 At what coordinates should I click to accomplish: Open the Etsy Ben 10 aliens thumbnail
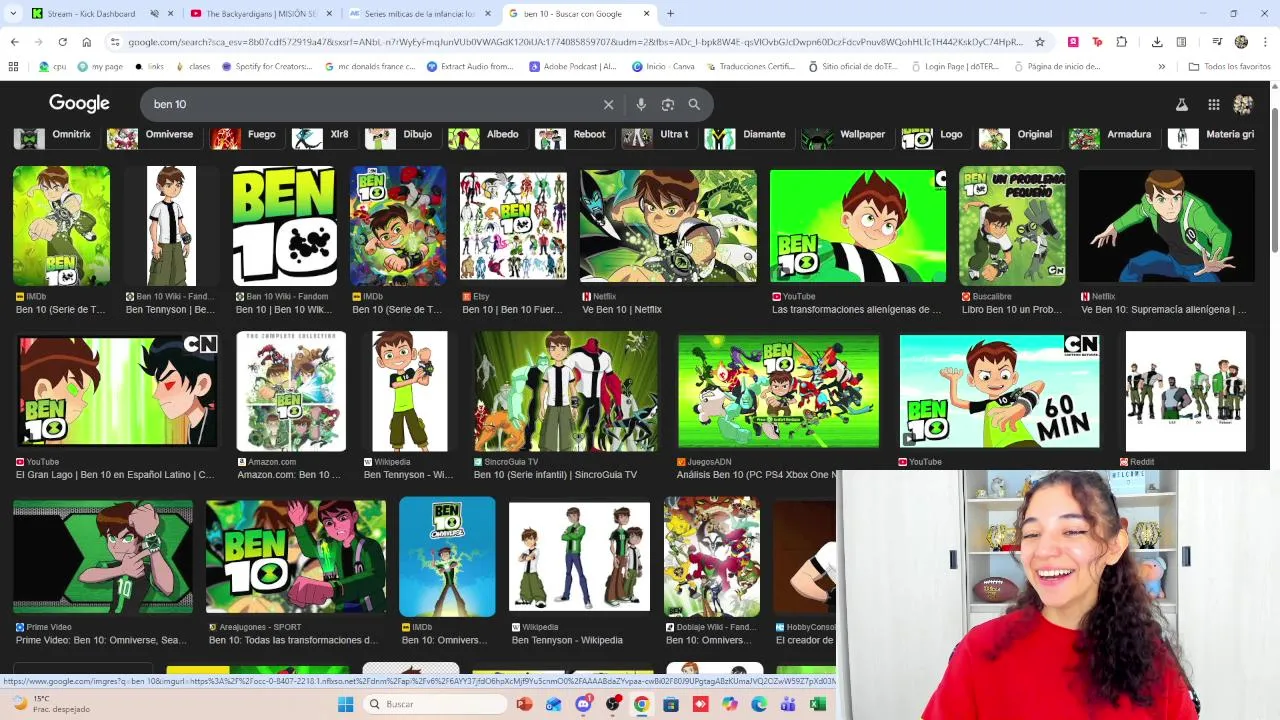[513, 226]
